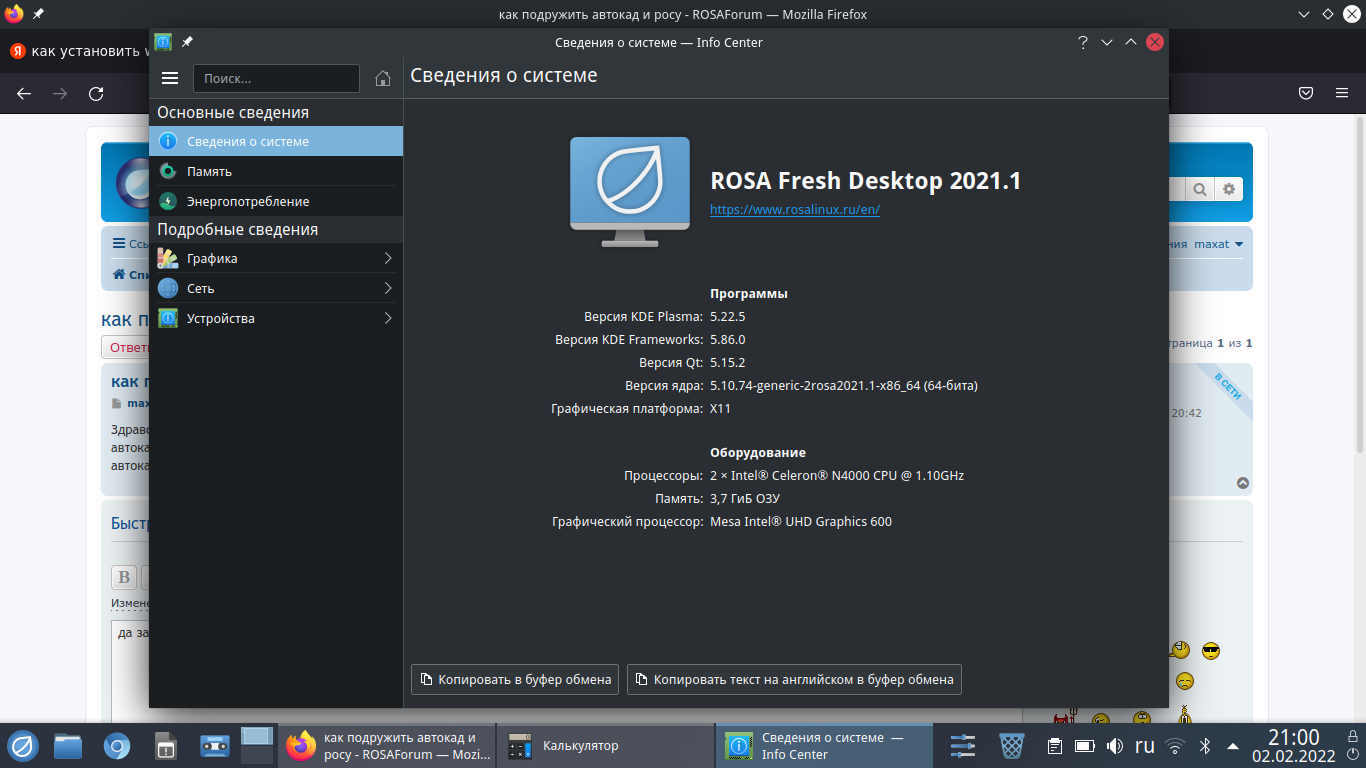Screen dimensions: 1366x768
Task: Open the volume tray control
Action: [1115, 746]
